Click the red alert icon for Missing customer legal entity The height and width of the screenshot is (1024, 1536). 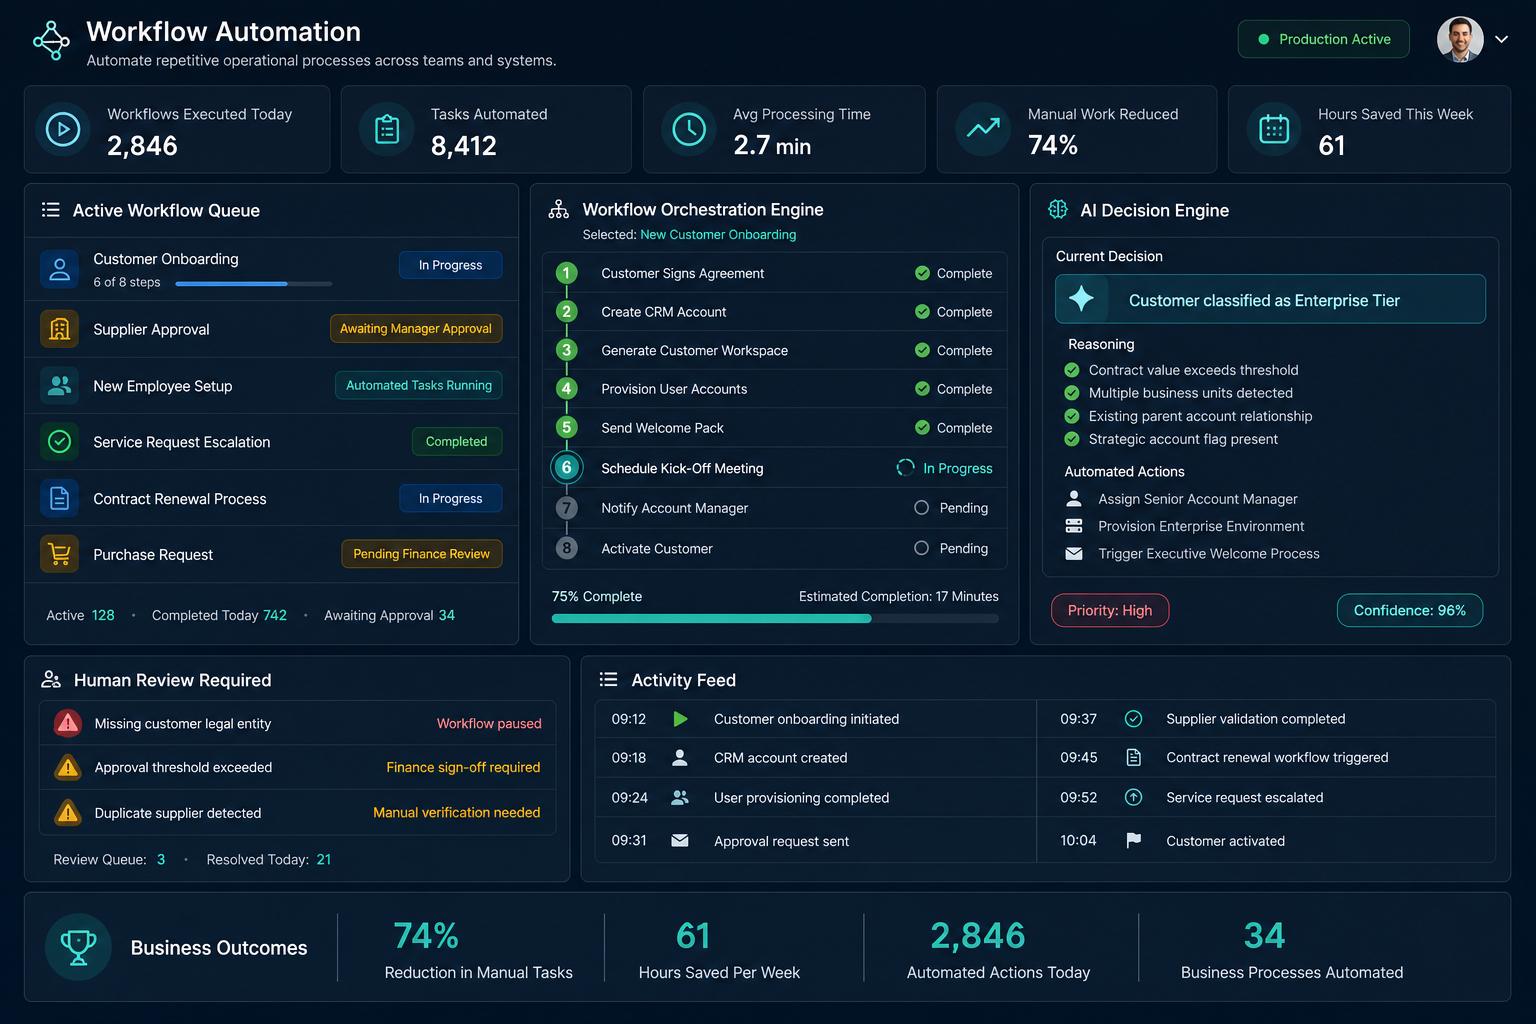tap(68, 722)
